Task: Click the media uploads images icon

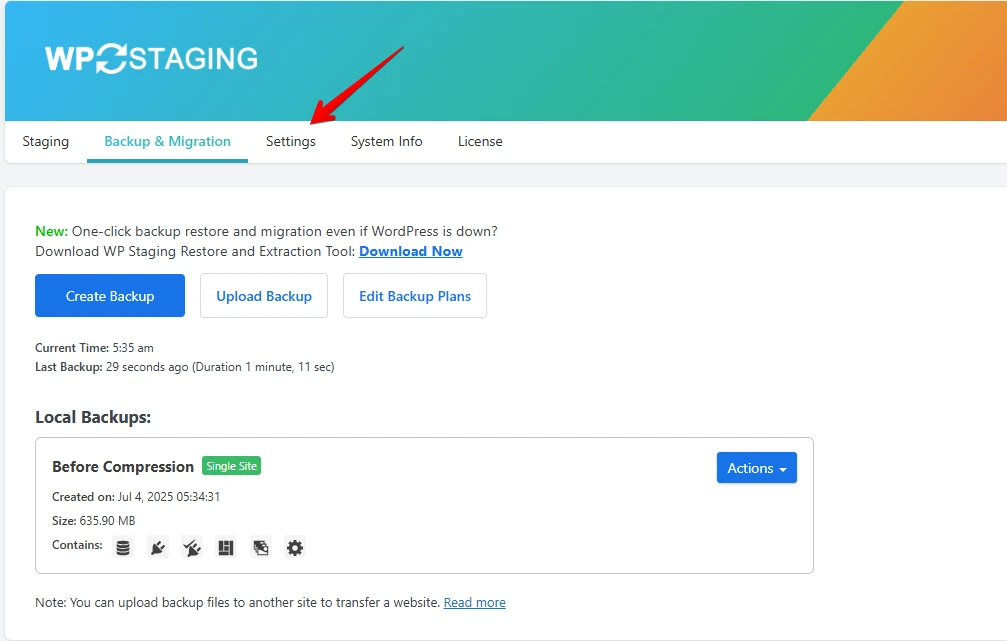Action: [260, 547]
